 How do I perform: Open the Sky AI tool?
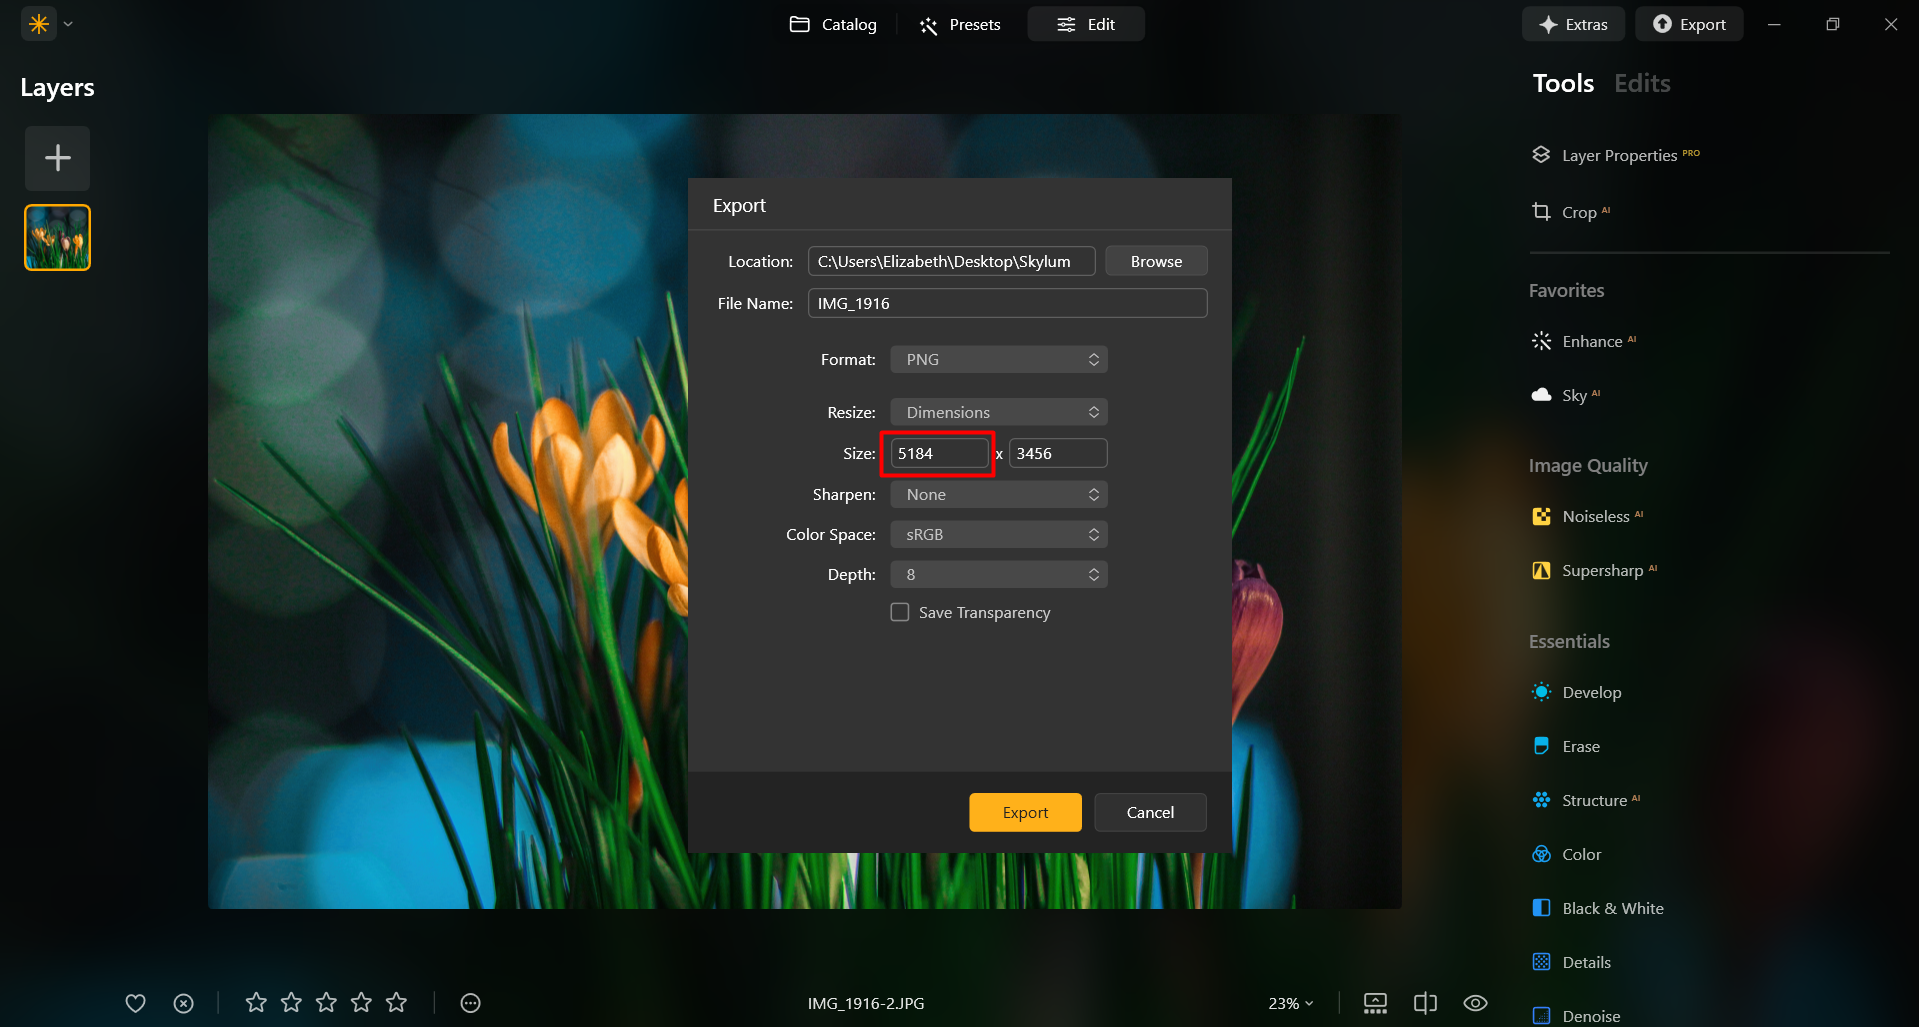(1566, 395)
